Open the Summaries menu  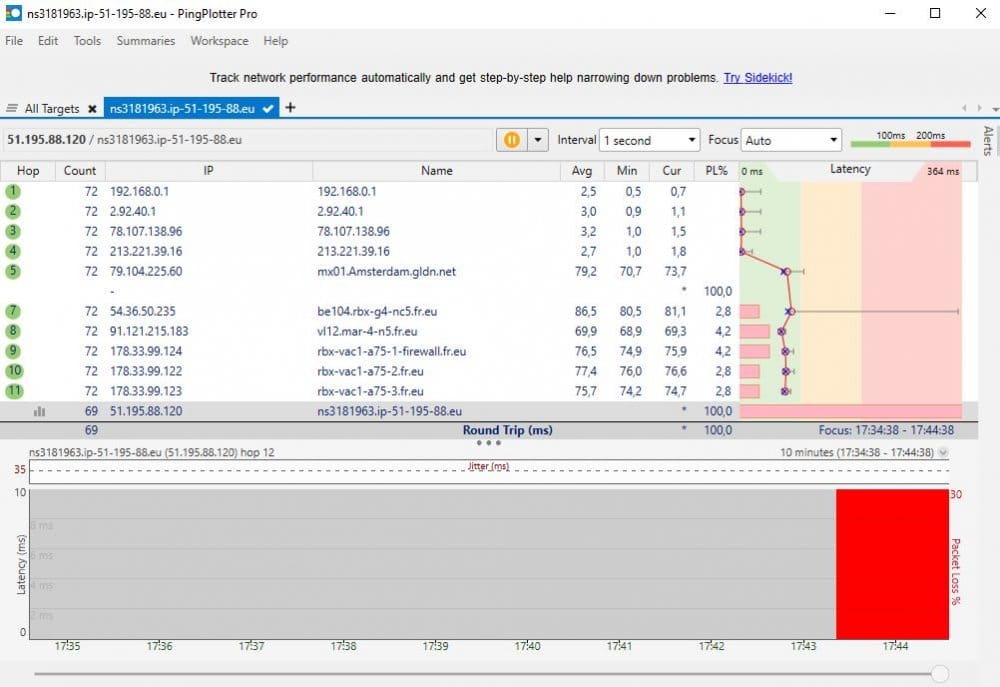pos(145,41)
